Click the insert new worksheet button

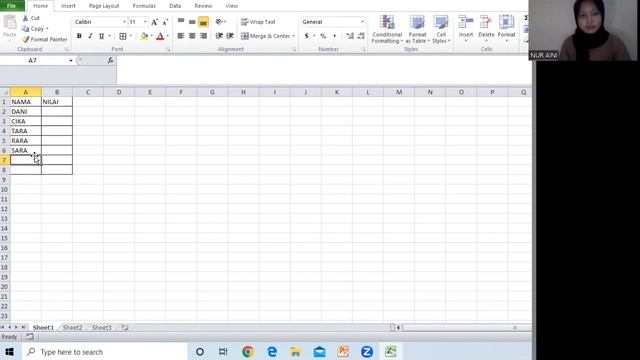(x=124, y=327)
